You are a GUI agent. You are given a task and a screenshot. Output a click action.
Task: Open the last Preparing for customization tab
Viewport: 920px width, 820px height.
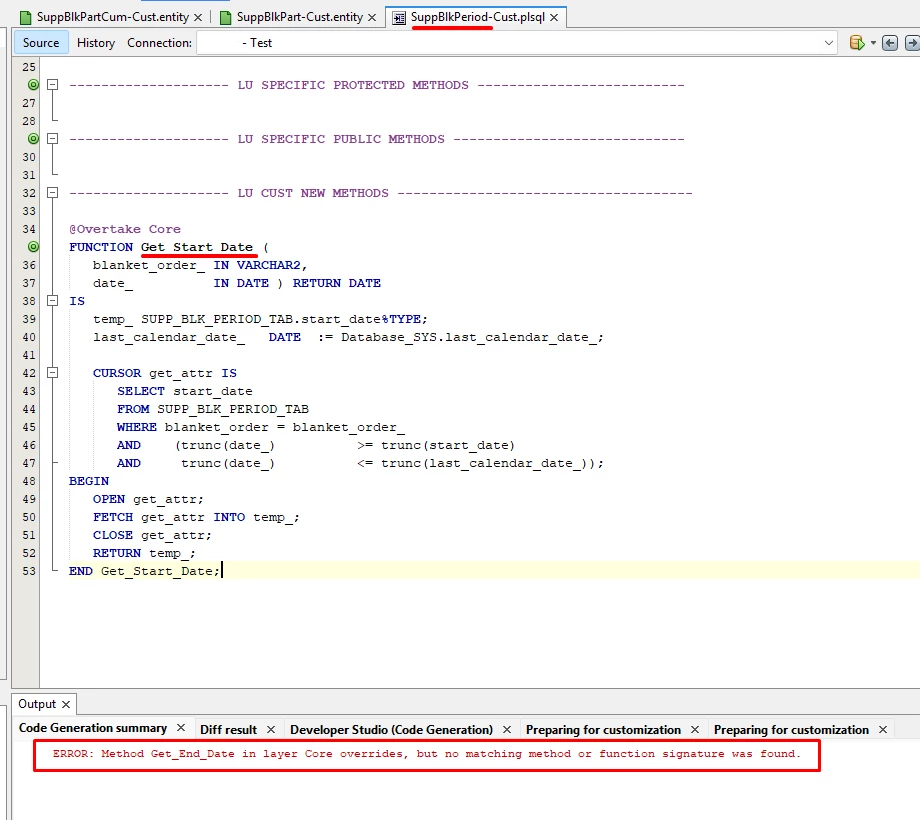791,730
